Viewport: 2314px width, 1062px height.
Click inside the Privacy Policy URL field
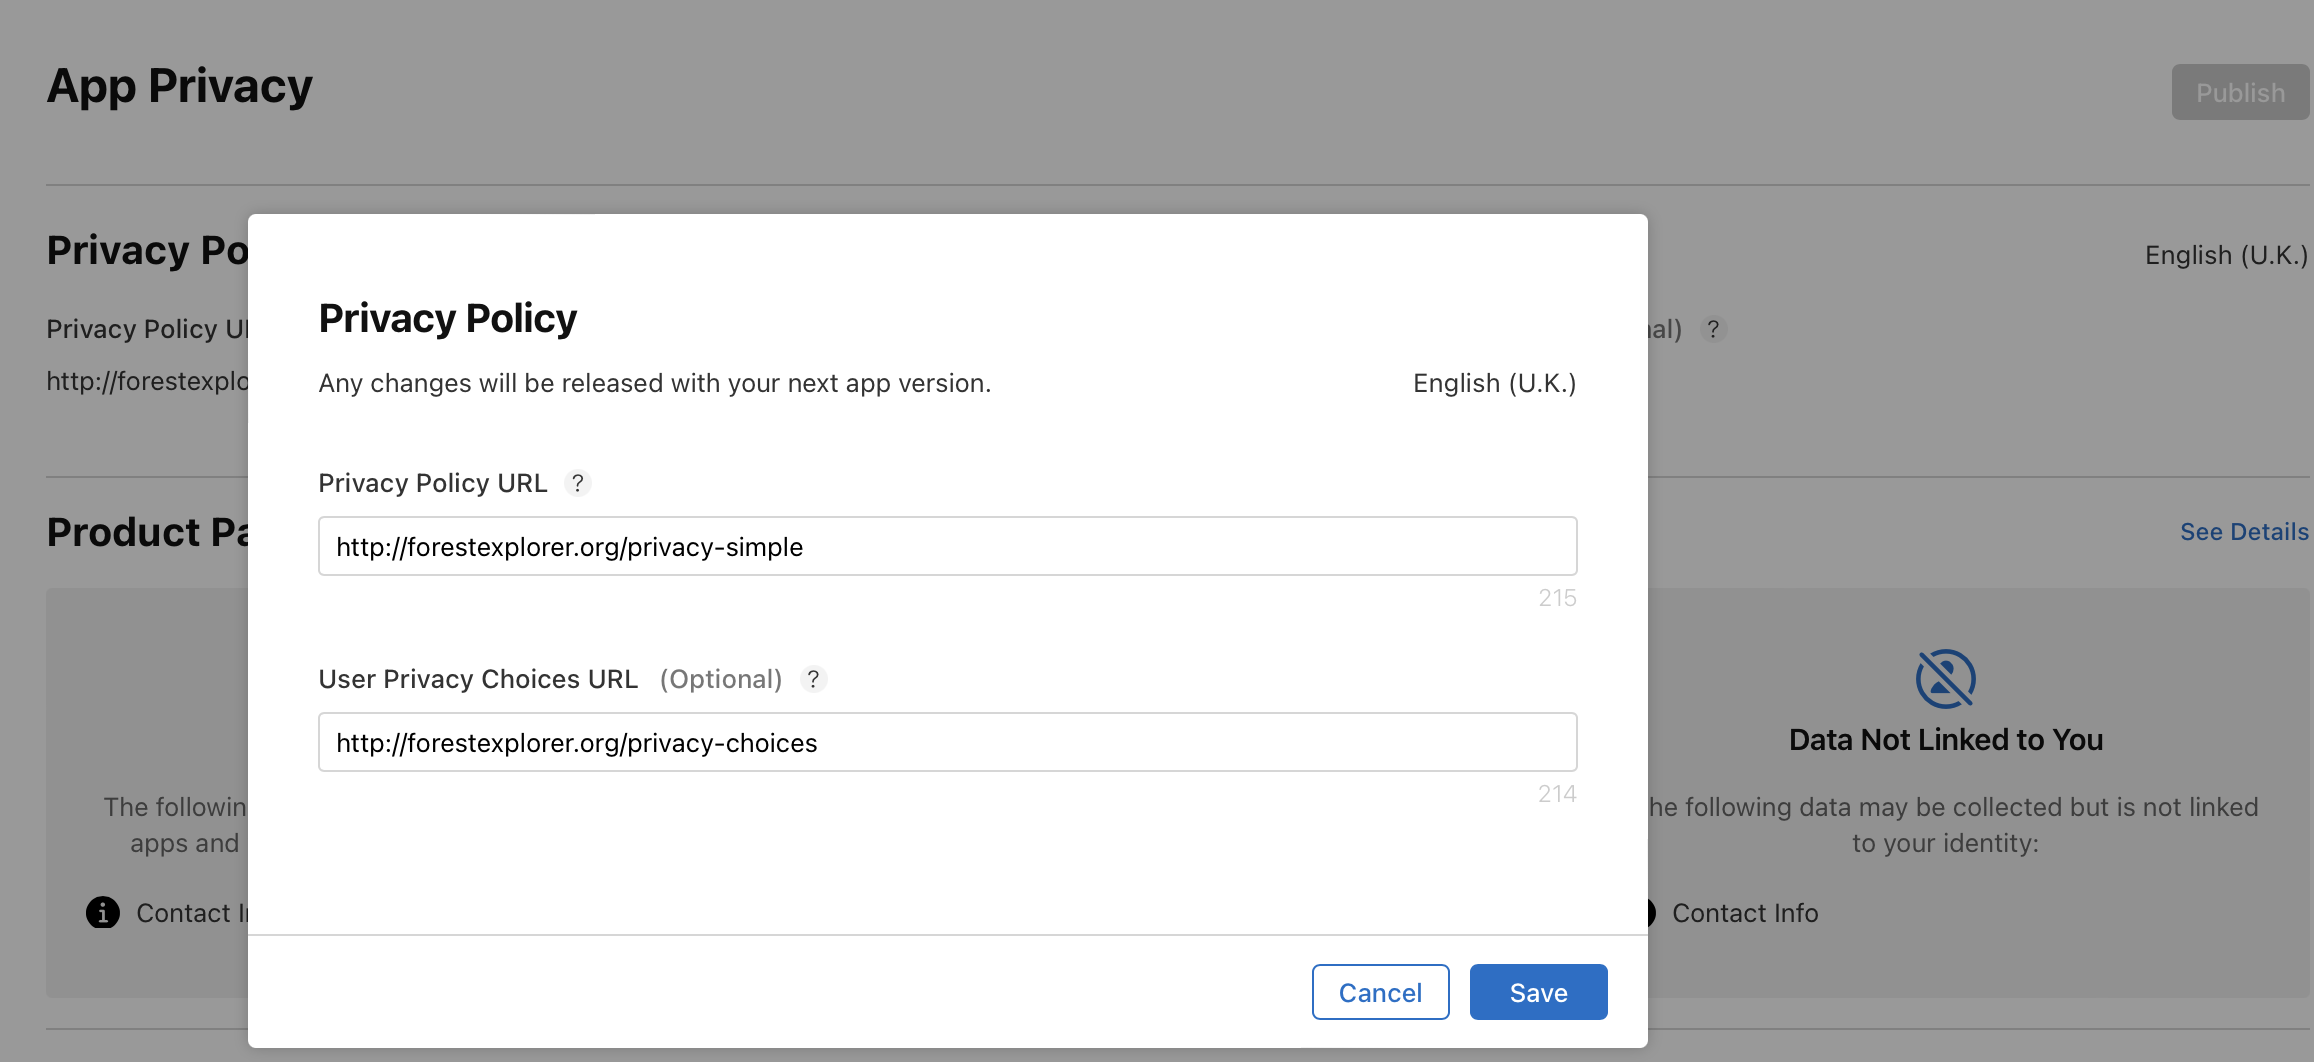pyautogui.click(x=947, y=546)
